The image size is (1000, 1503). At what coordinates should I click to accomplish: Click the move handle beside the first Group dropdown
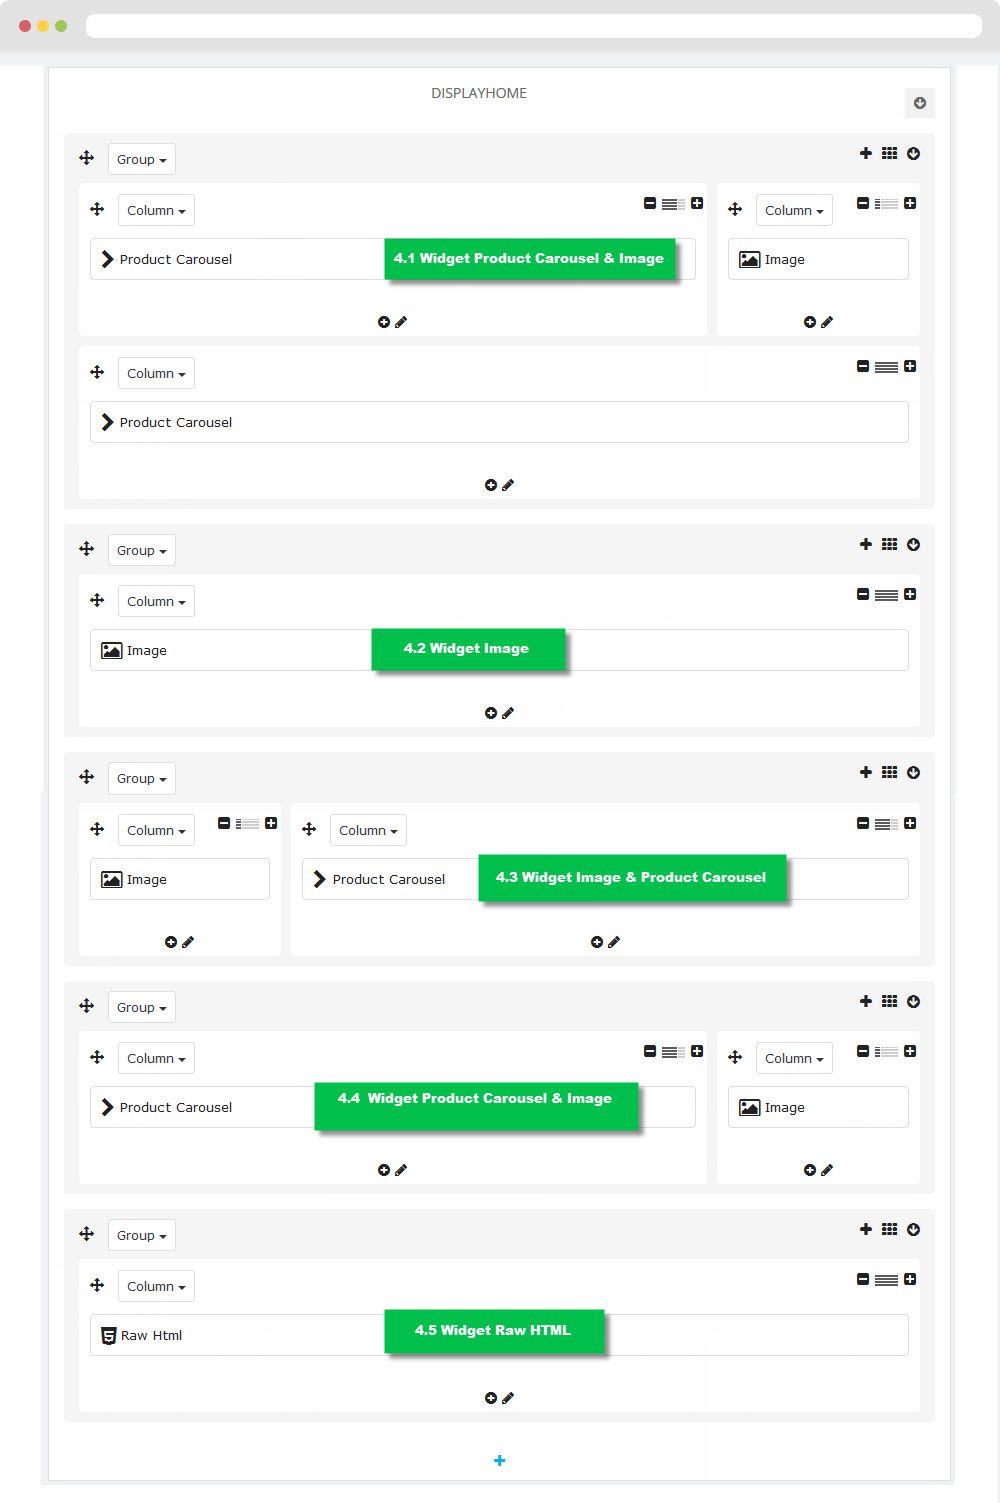coord(87,158)
